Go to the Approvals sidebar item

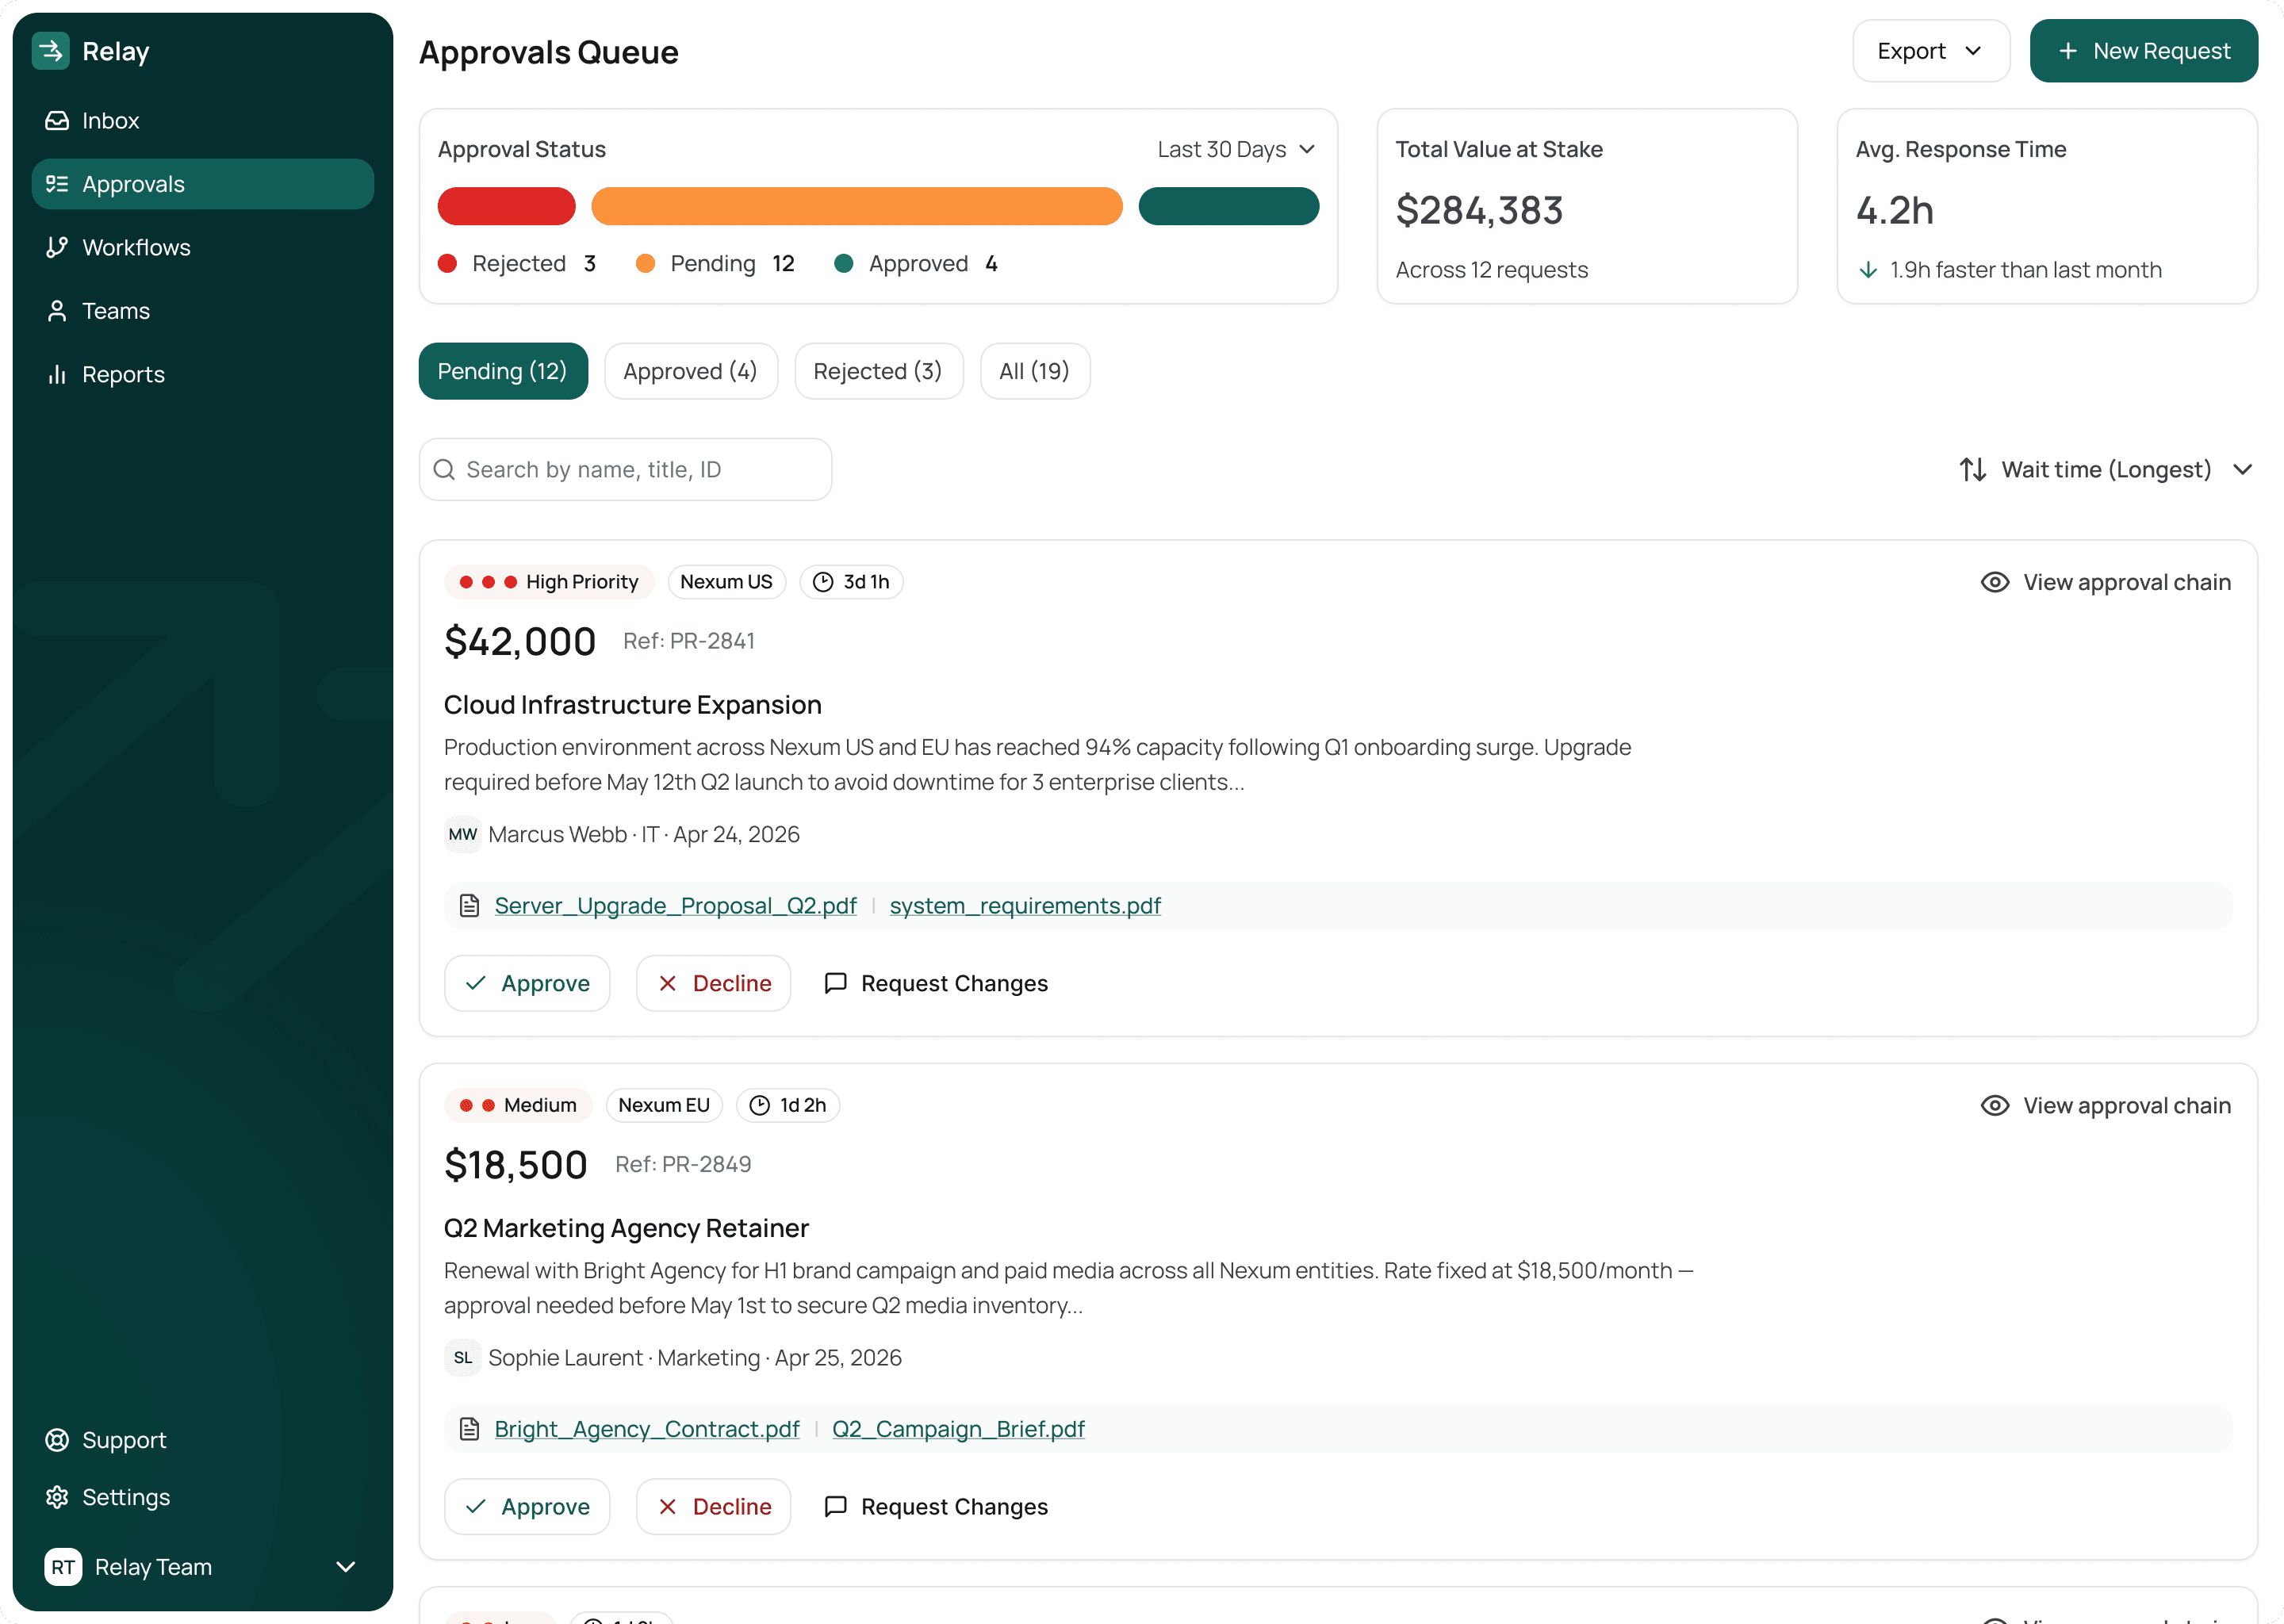(203, 184)
